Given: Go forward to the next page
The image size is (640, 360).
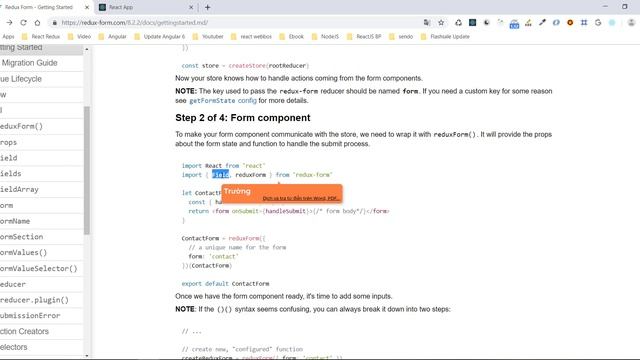Looking at the screenshot, I should pyautogui.click(x=9, y=23).
